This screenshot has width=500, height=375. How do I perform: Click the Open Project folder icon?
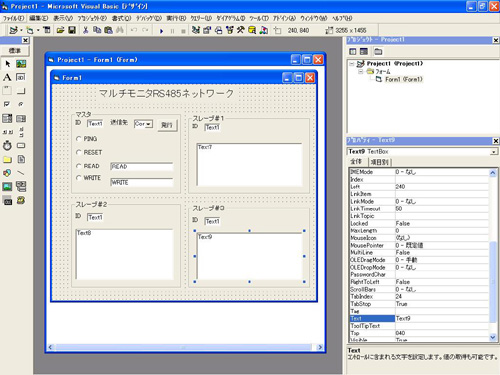(x=60, y=30)
